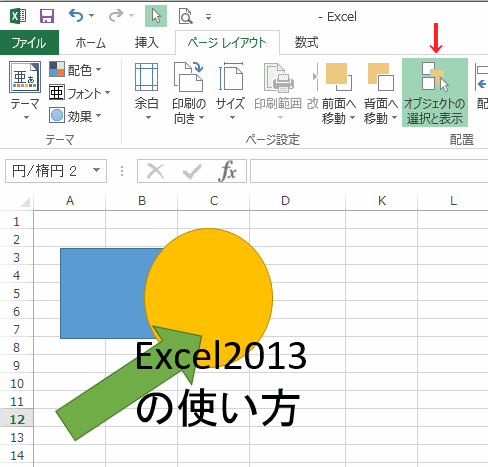This screenshot has width=488, height=467.
Task: Open Print Preview from quick access
Action: tap(186, 16)
